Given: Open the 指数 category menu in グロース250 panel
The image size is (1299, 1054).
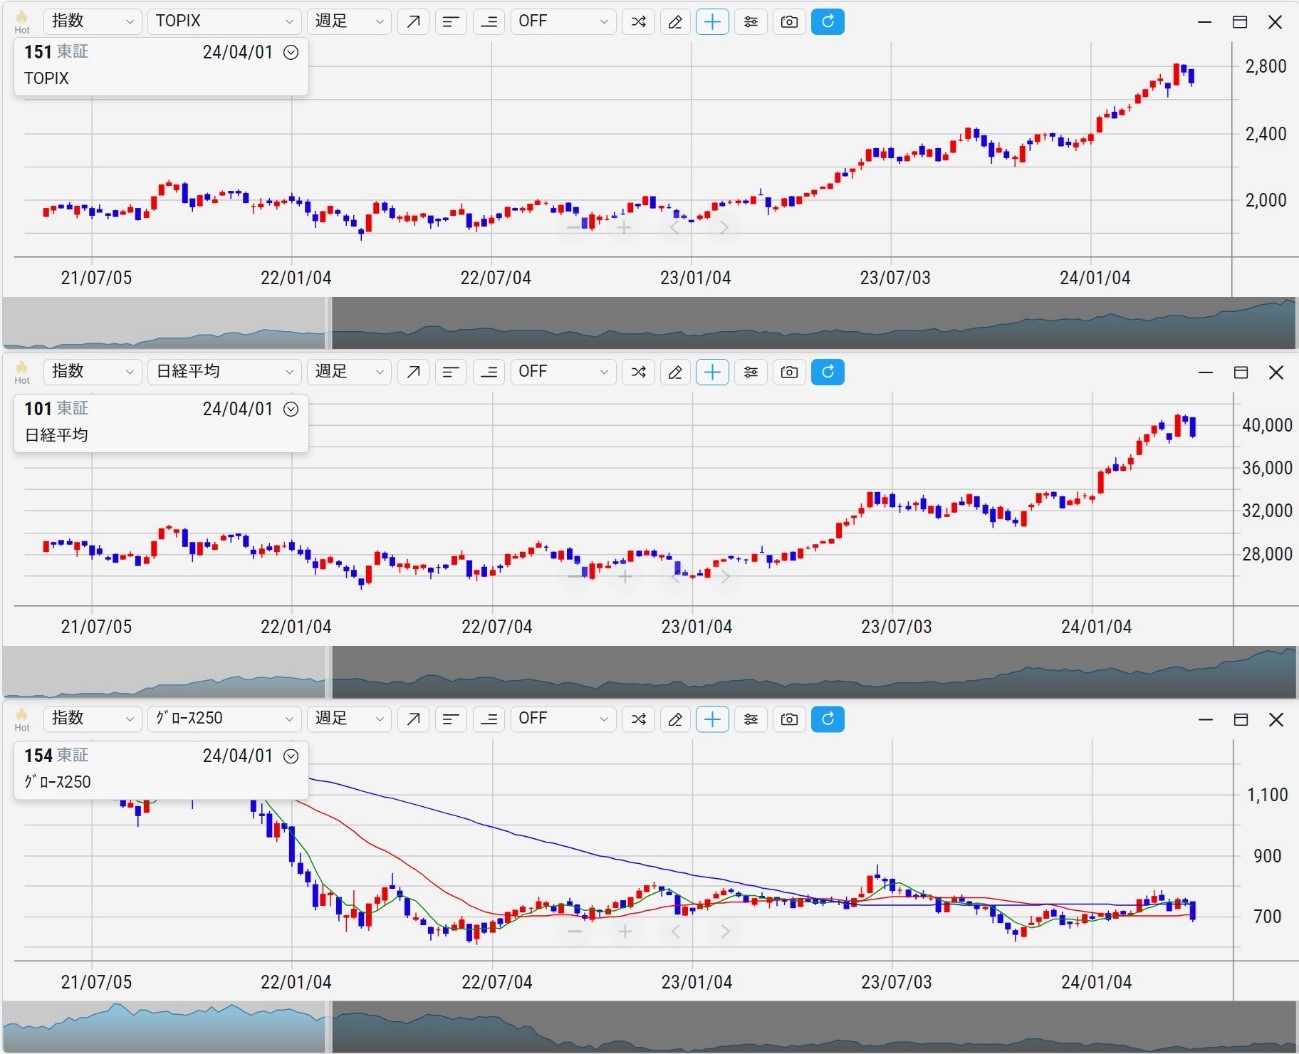Looking at the screenshot, I should [92, 719].
